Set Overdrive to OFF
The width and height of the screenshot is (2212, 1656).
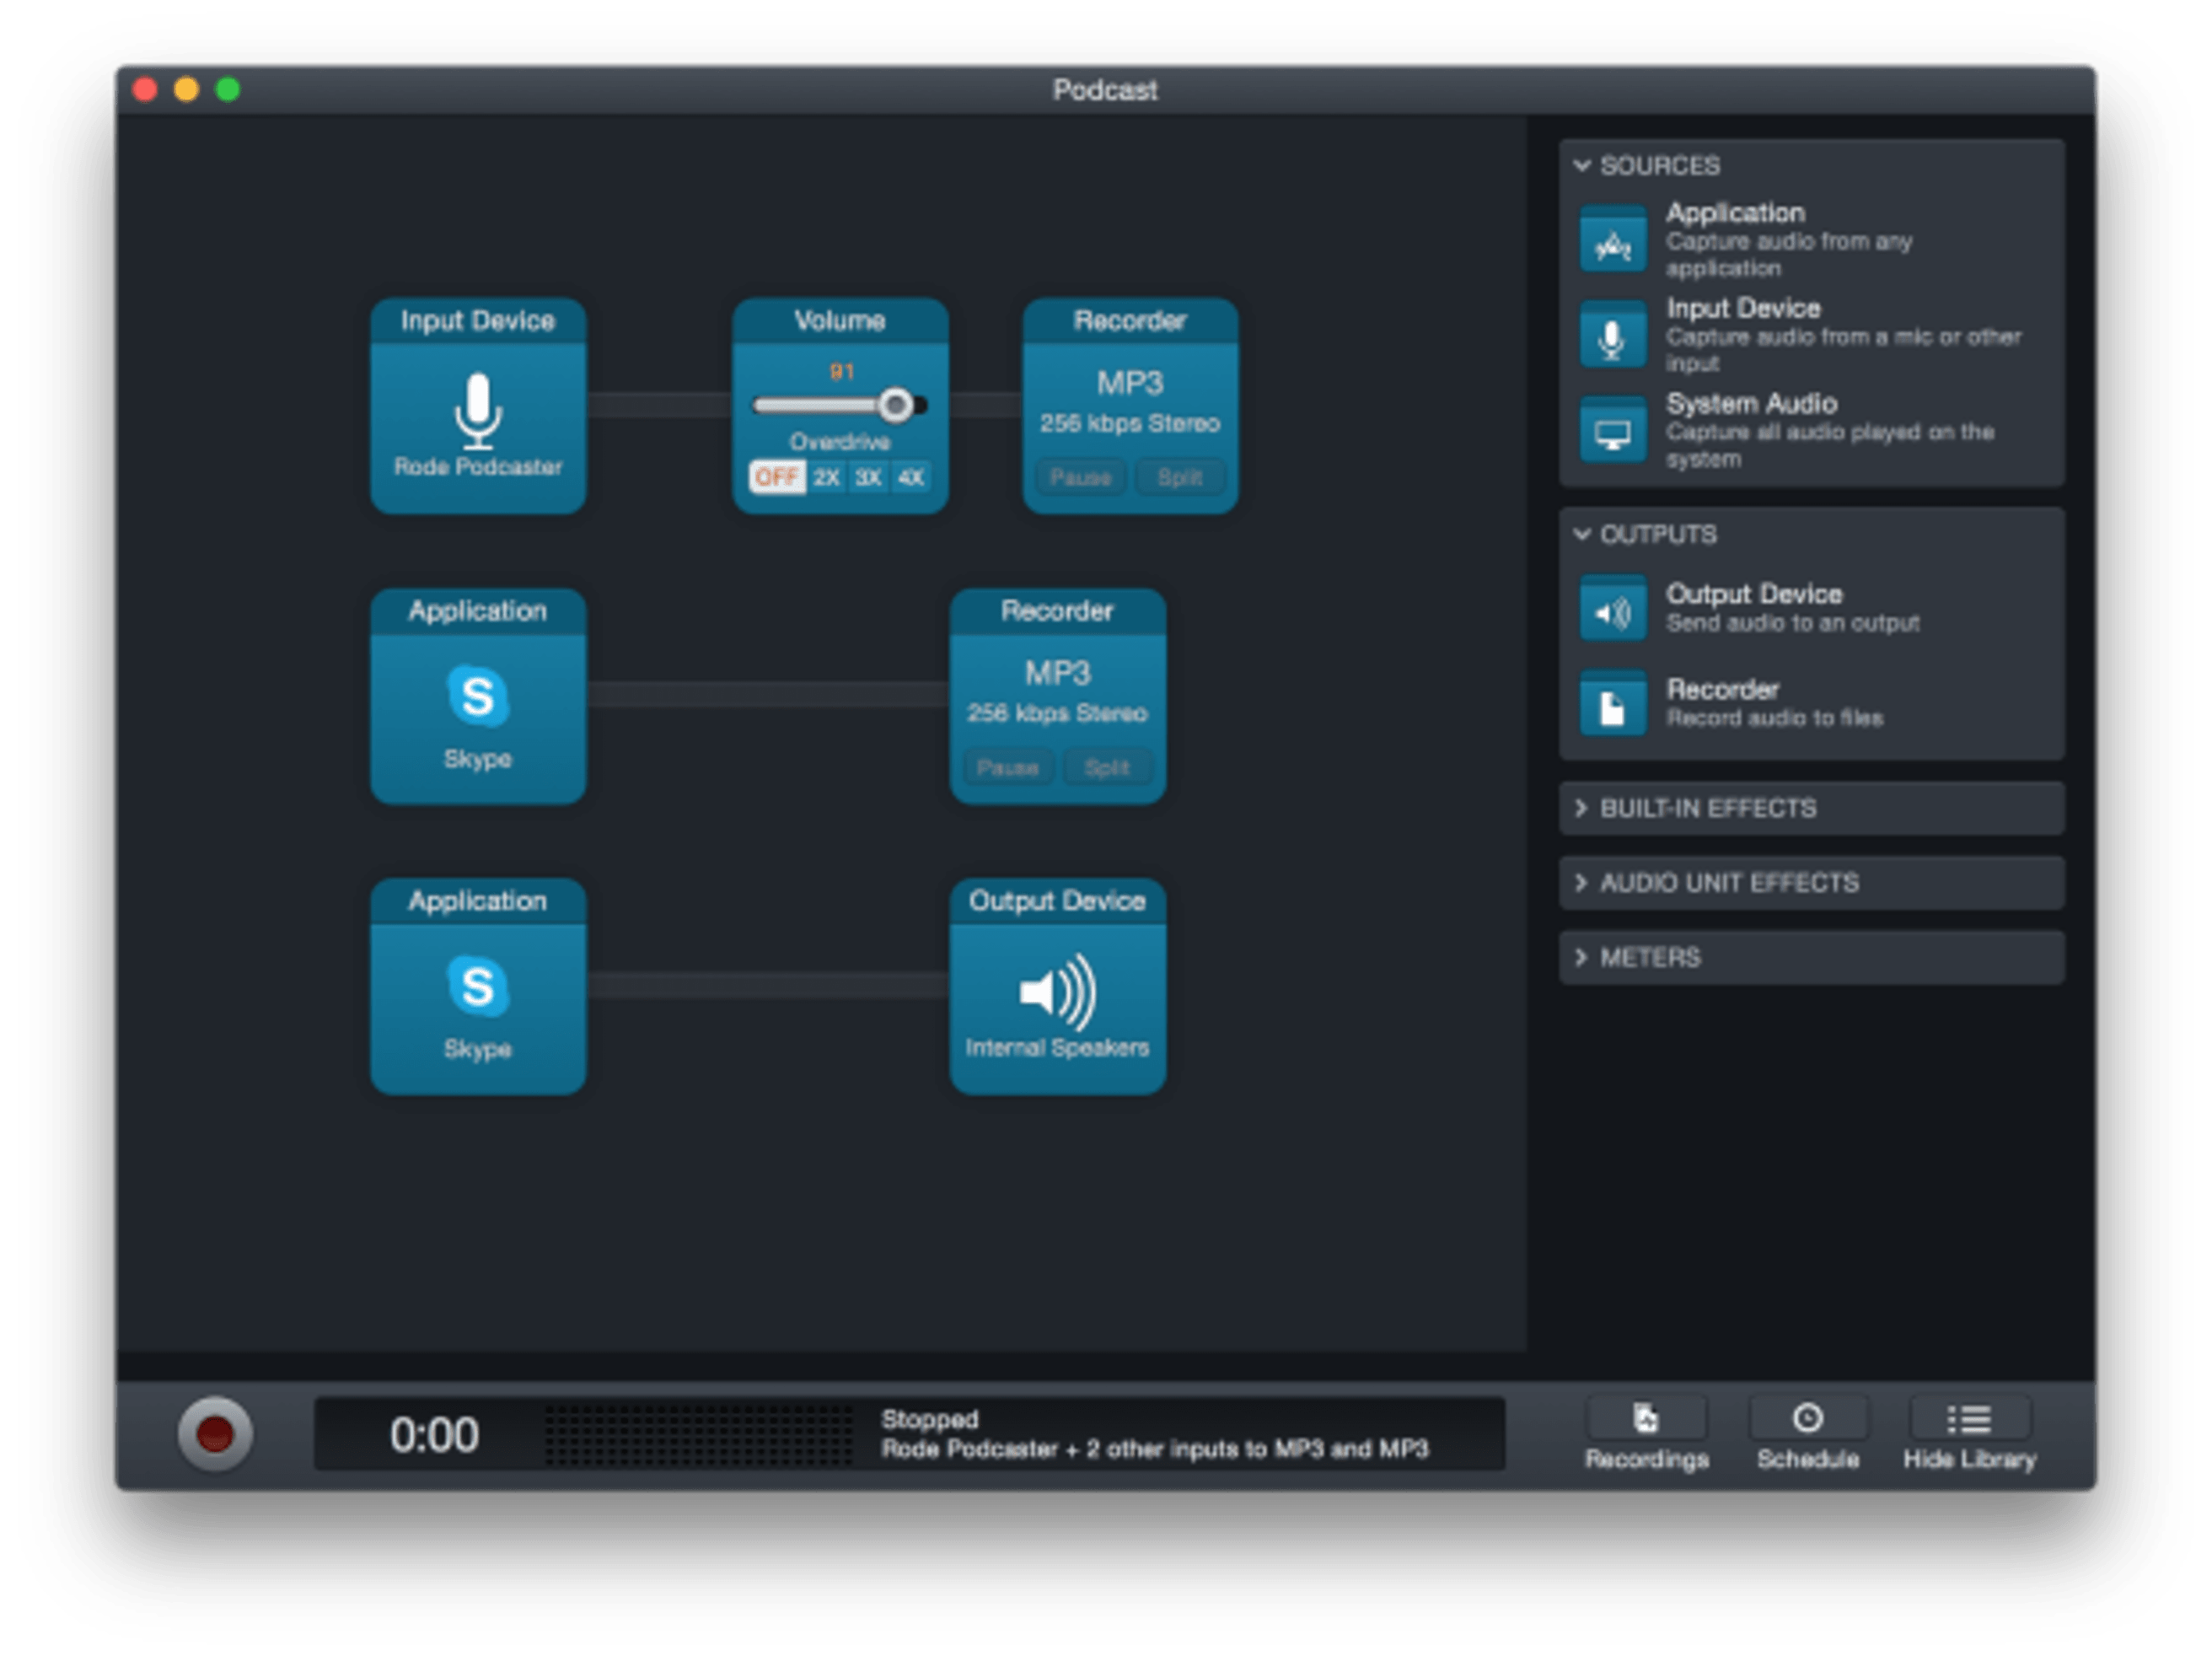(x=777, y=477)
